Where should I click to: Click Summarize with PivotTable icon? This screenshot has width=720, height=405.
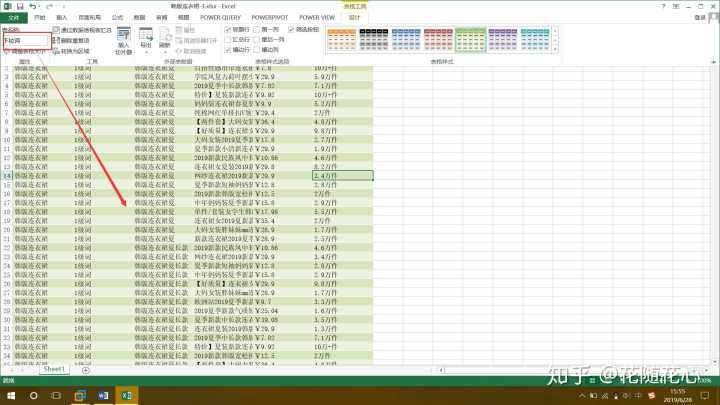56,30
